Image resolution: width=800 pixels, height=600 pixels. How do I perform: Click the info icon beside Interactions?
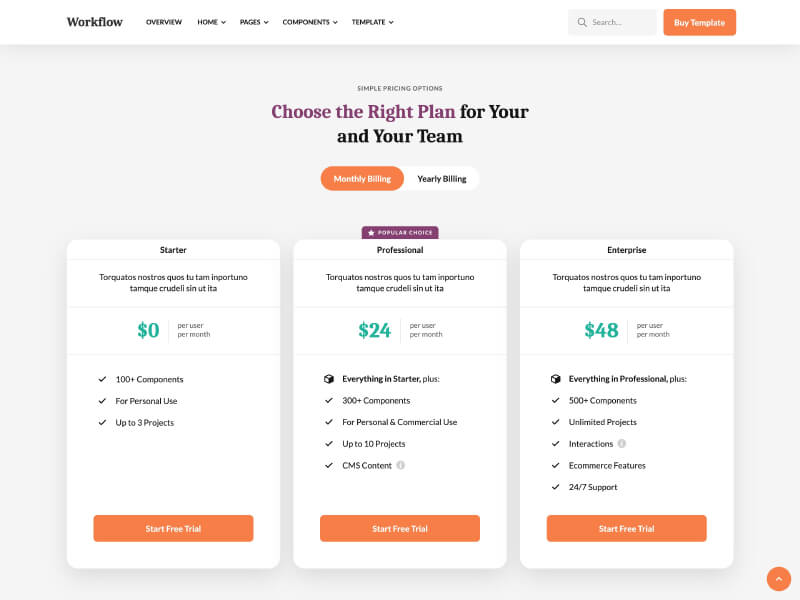(622, 443)
